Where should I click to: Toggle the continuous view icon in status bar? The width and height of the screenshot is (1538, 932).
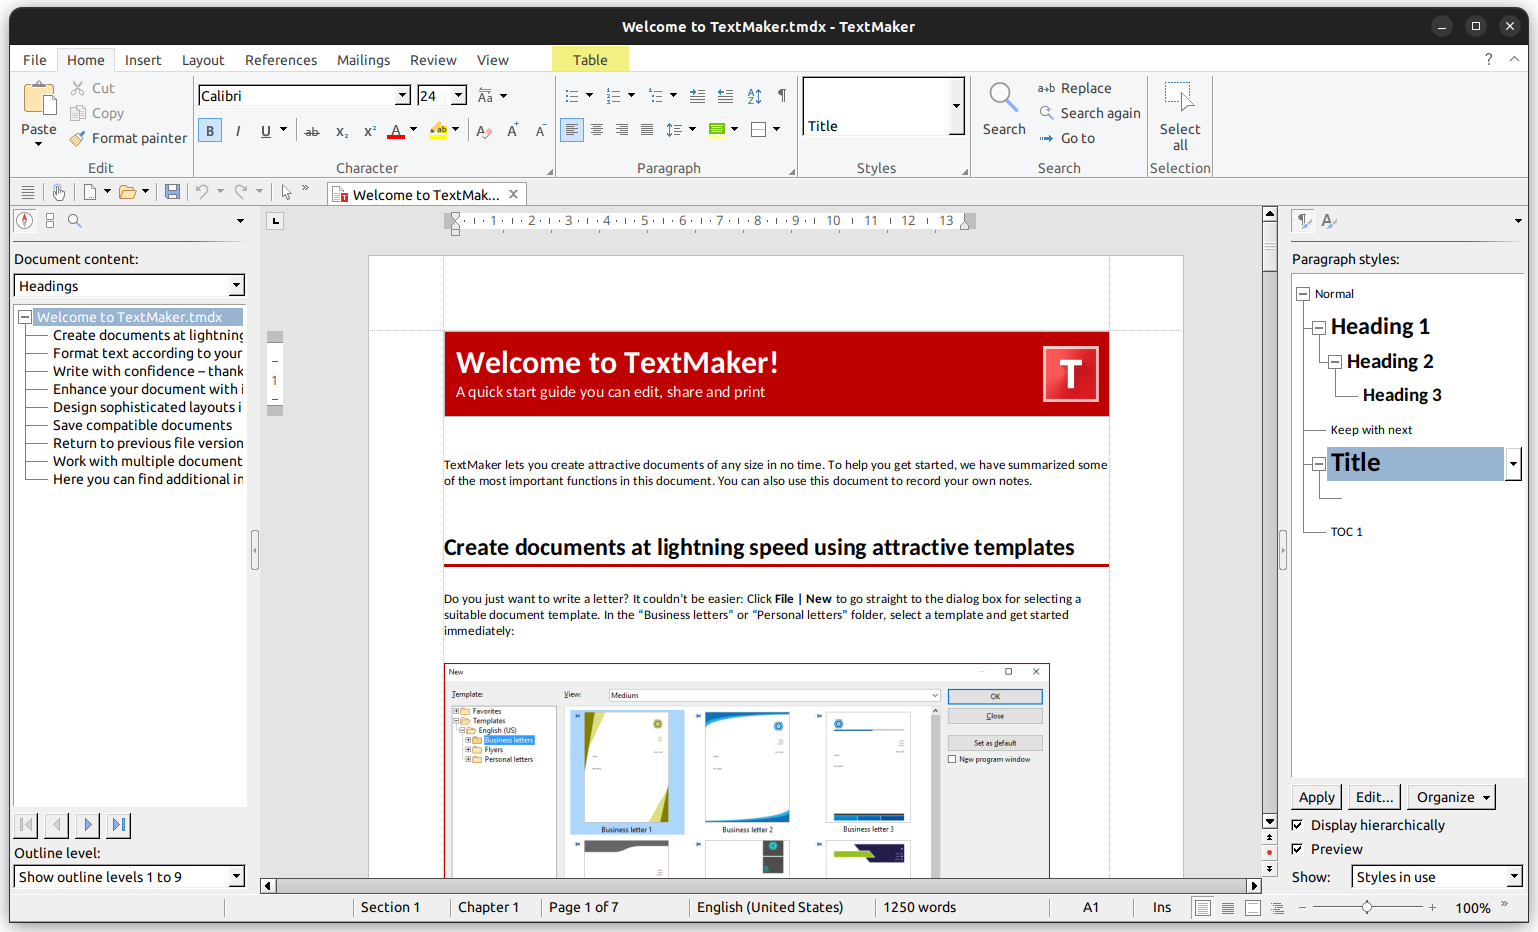(1228, 908)
